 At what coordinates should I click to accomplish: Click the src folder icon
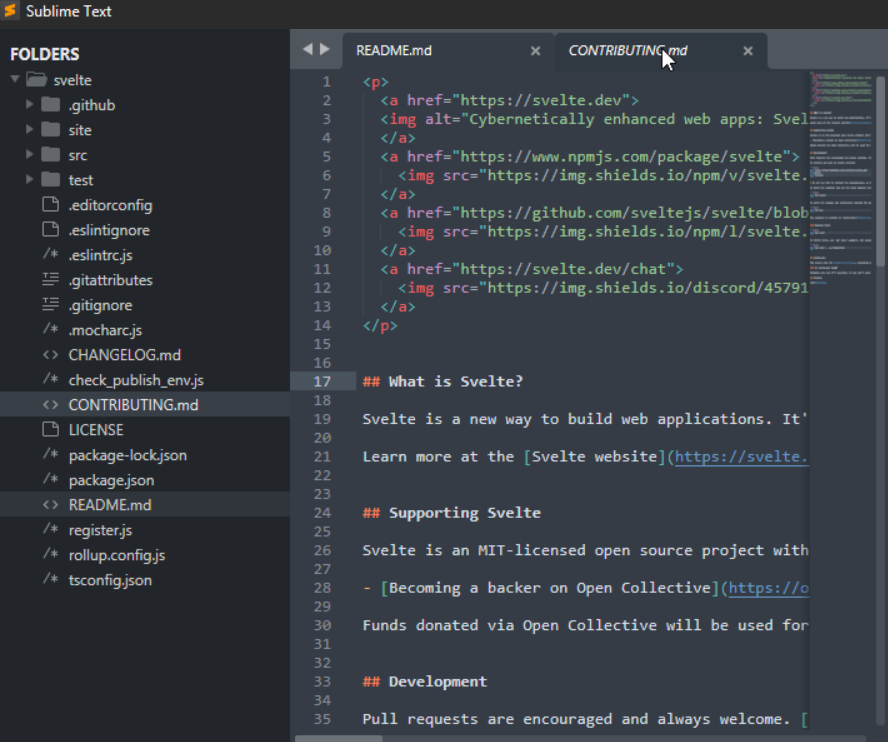tap(50, 155)
